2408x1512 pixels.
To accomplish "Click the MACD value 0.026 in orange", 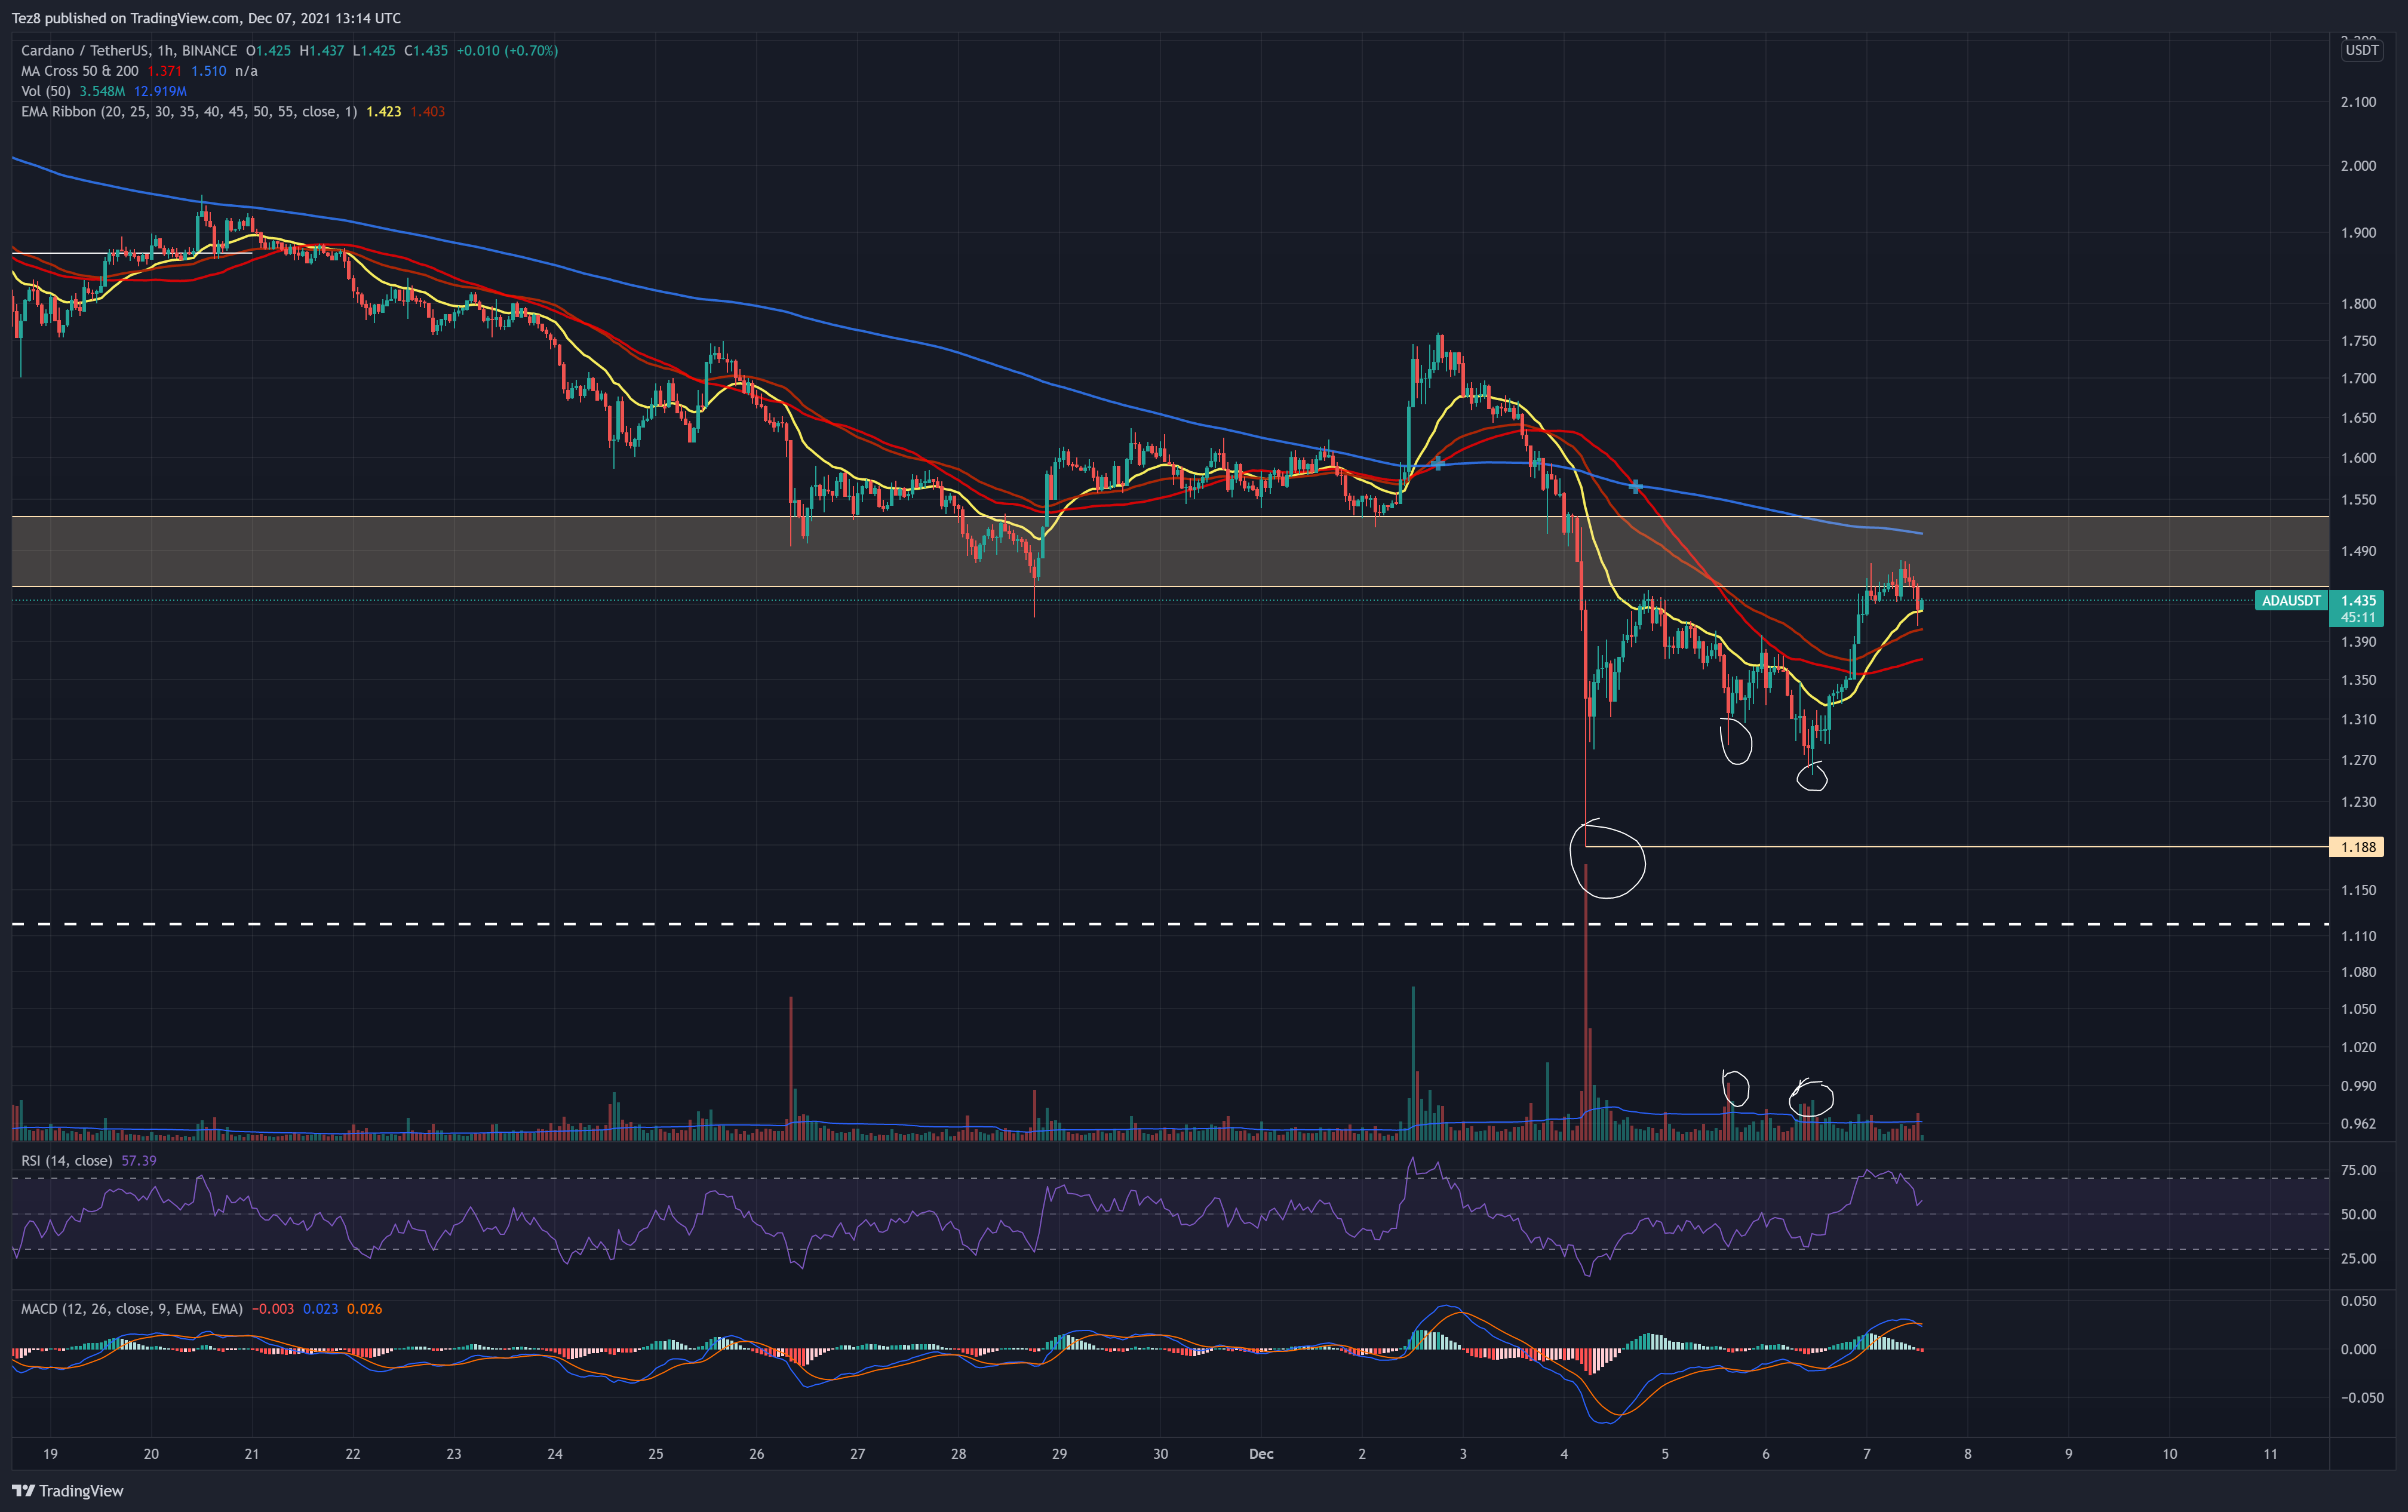I will (364, 1308).
